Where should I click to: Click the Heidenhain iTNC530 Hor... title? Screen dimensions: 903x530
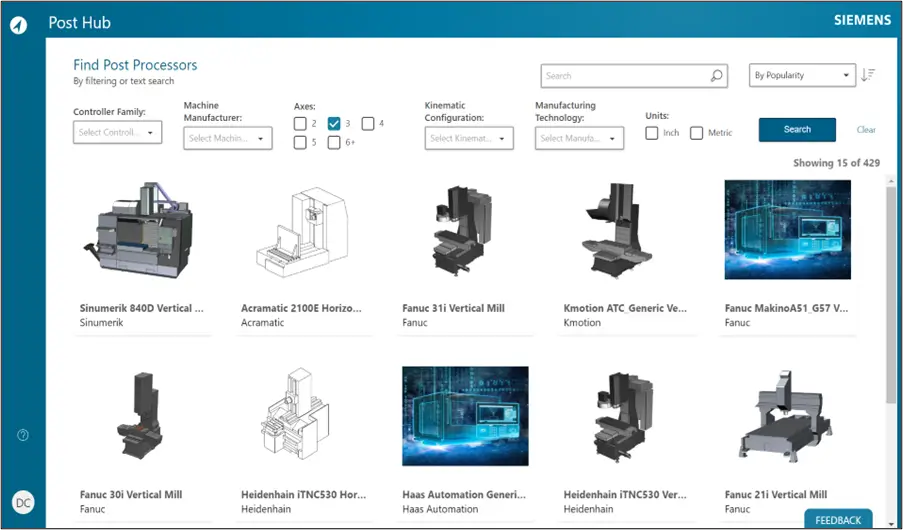tap(303, 494)
